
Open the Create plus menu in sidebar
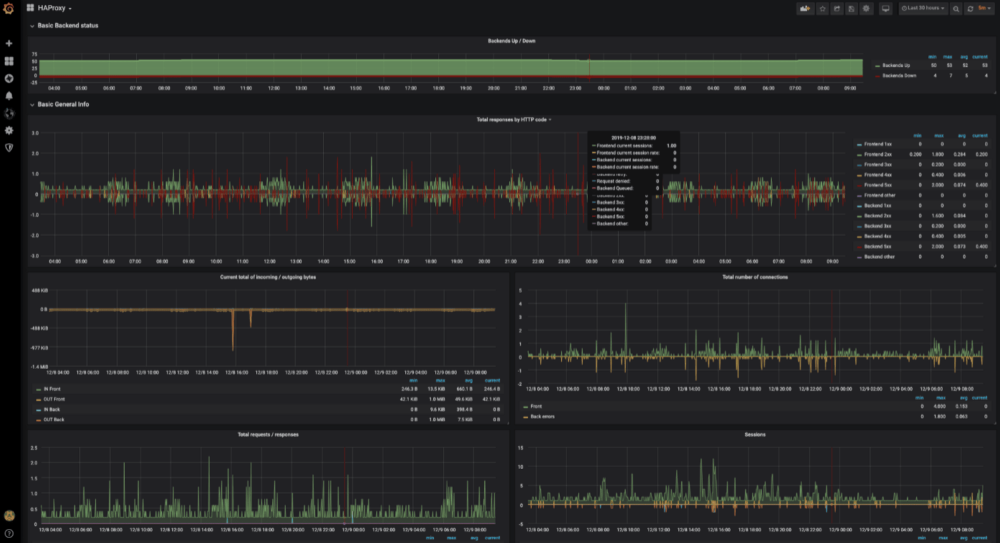point(9,44)
